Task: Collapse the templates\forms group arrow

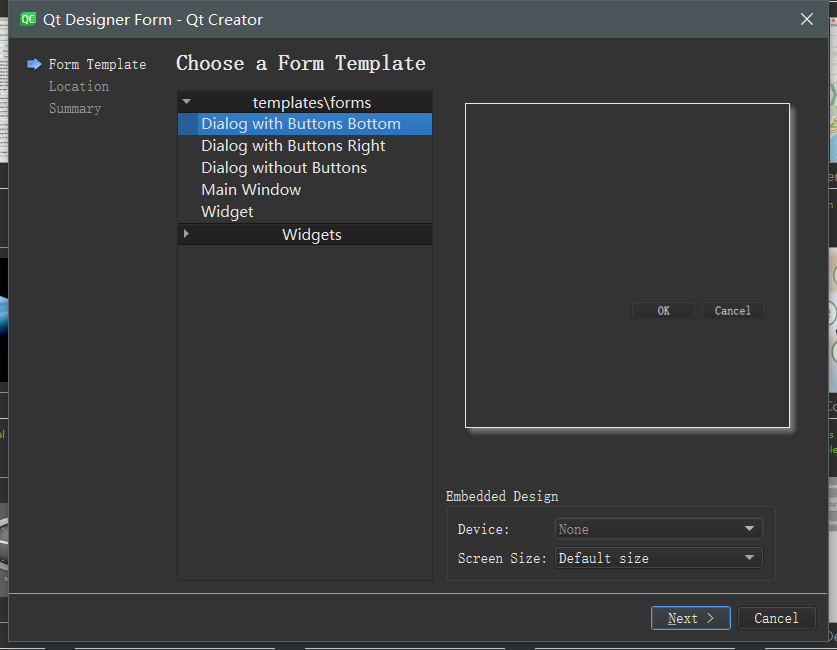Action: [186, 101]
